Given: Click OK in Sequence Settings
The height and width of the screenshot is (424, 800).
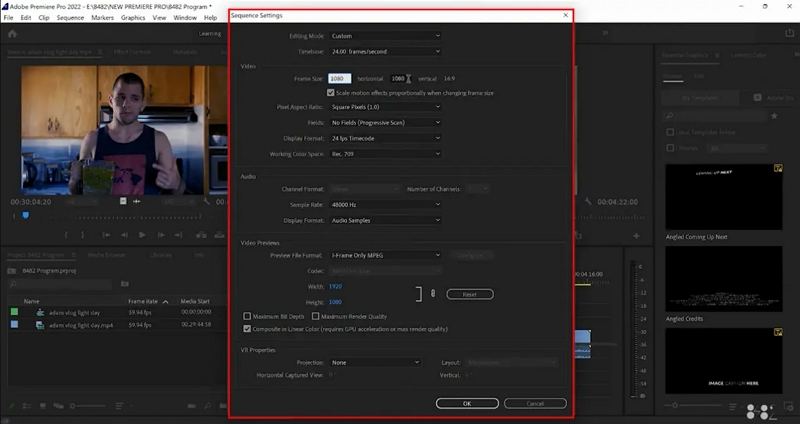Looking at the screenshot, I should point(467,404).
